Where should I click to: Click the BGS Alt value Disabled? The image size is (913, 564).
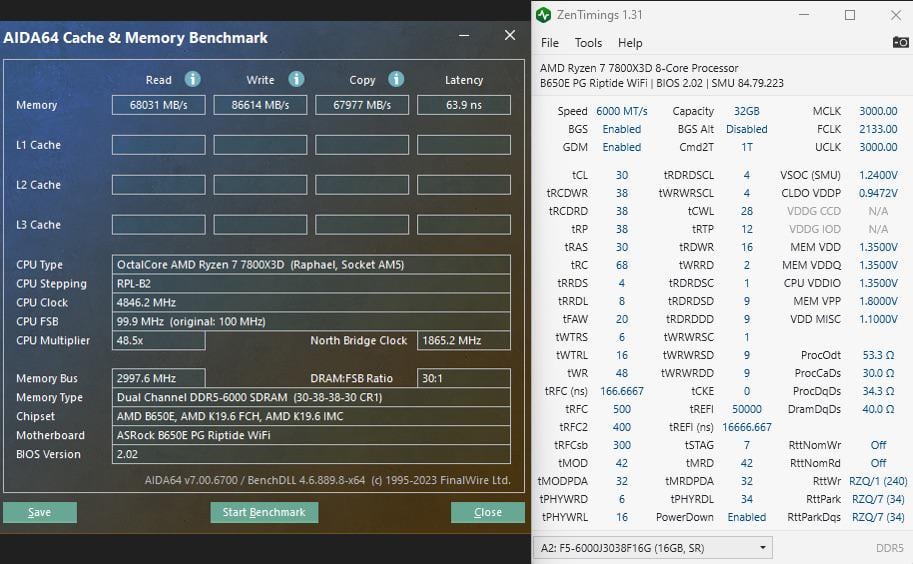pyautogui.click(x=746, y=129)
